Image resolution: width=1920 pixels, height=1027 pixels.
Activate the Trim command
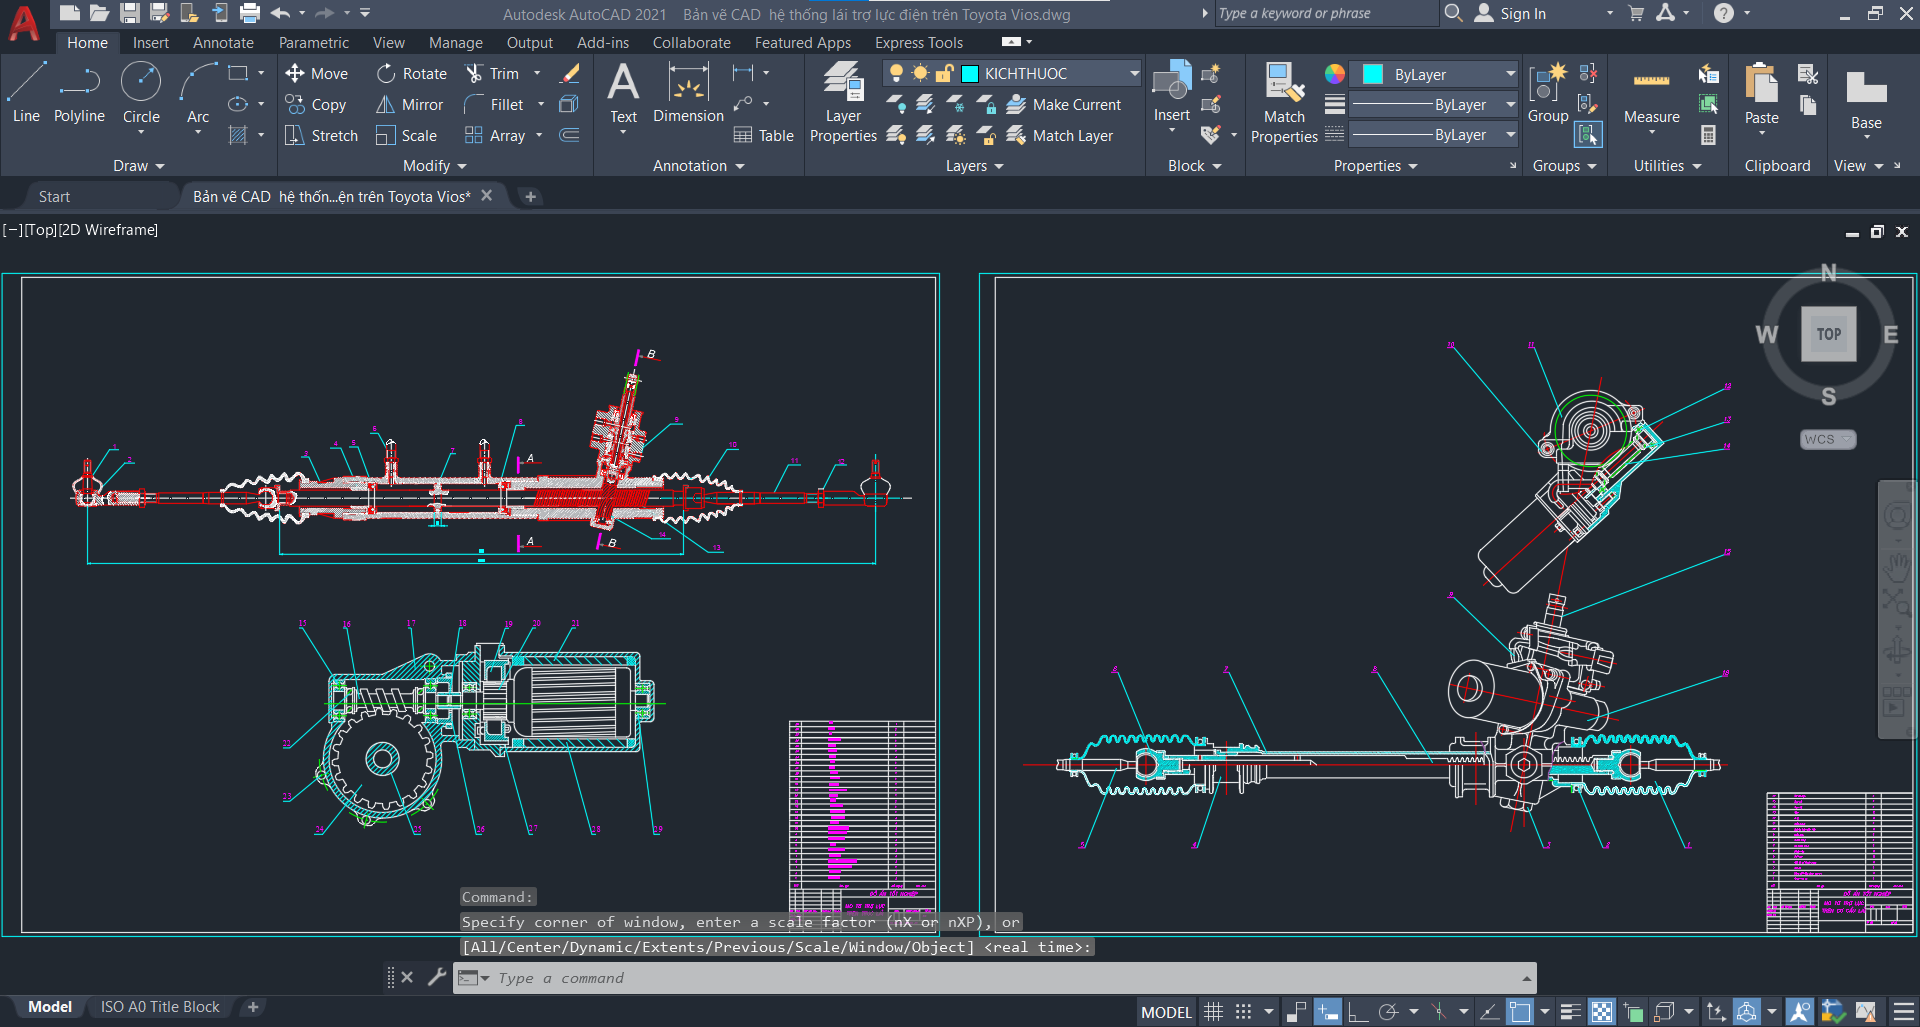(492, 73)
